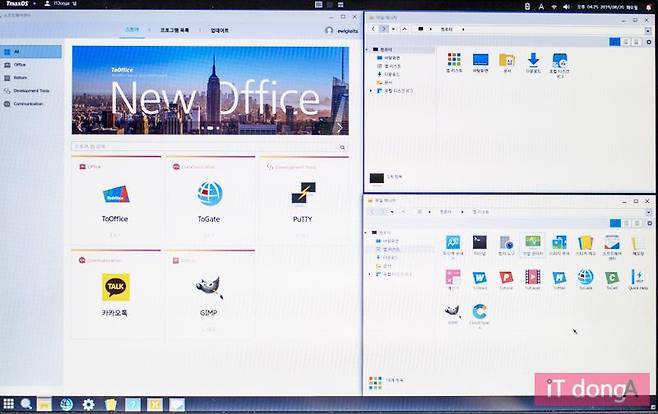Image resolution: width=658 pixels, height=414 pixels.
Task: Select icon view mode in upper file manager
Action: click(x=615, y=42)
